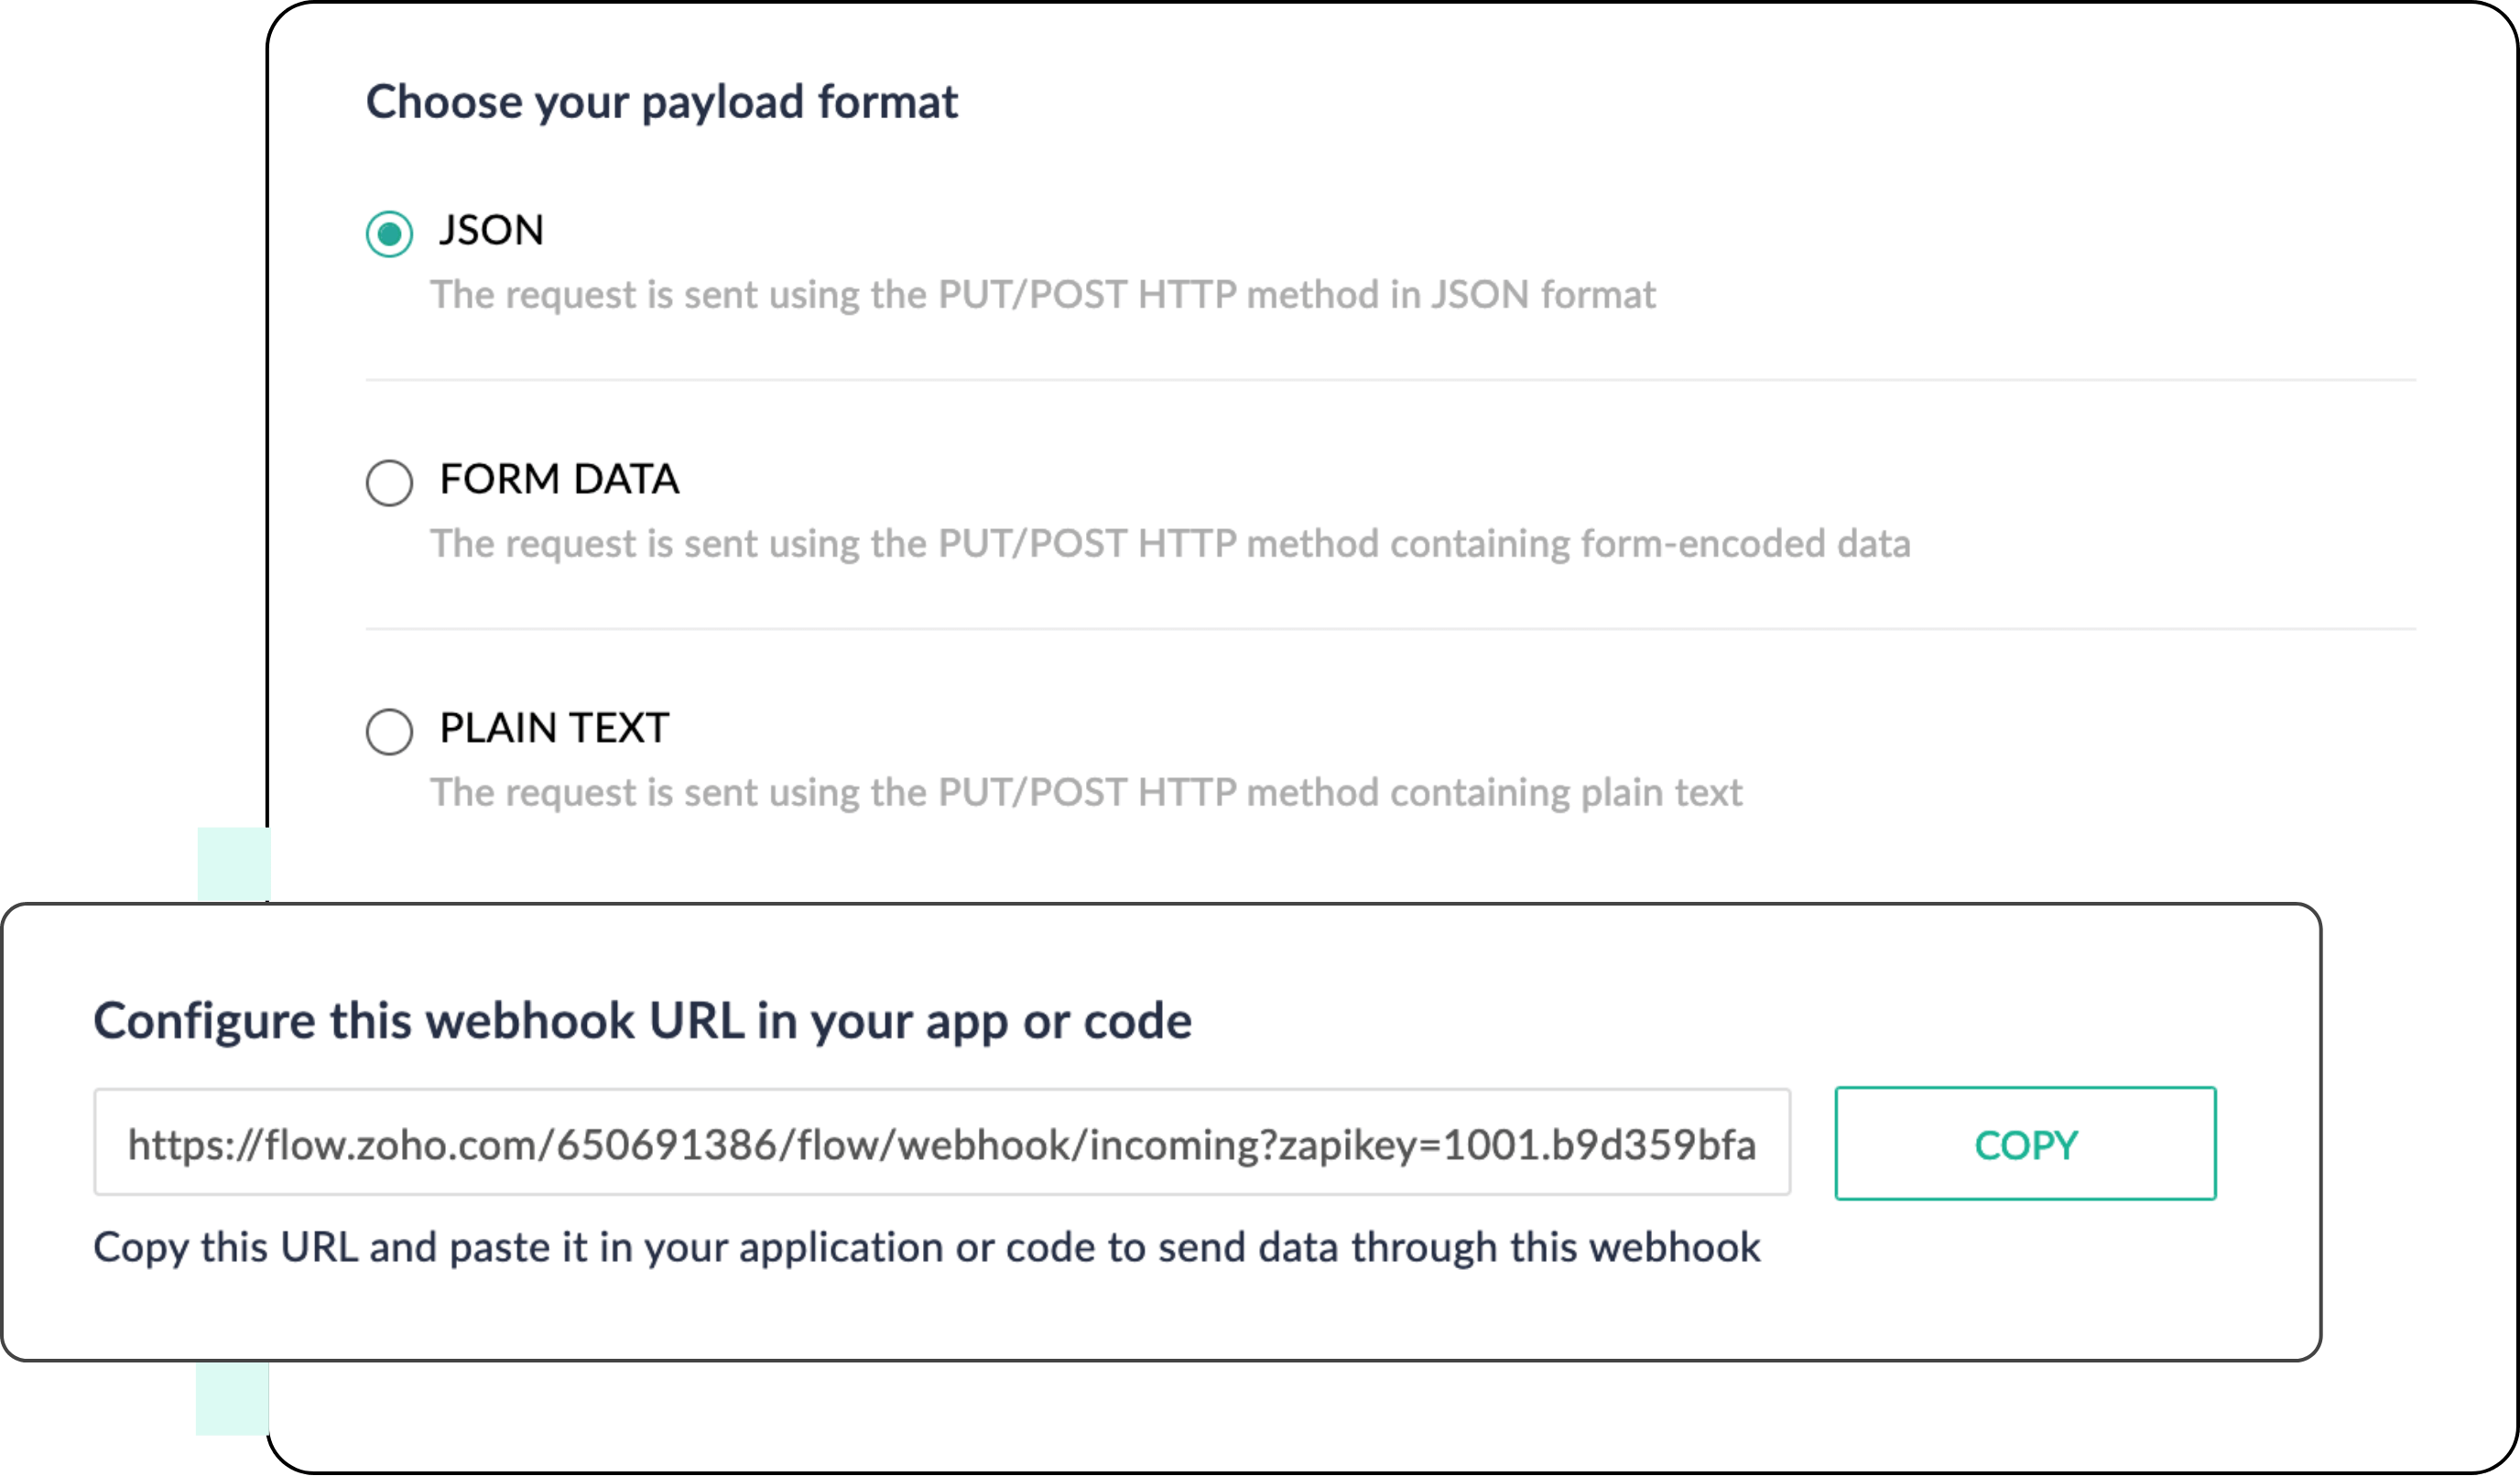The width and height of the screenshot is (2520, 1476).
Task: Select the JSON radio button
Action: [x=389, y=234]
